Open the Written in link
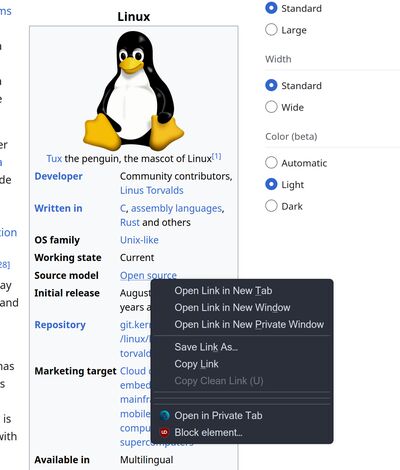The height and width of the screenshot is (470, 400). 58,208
